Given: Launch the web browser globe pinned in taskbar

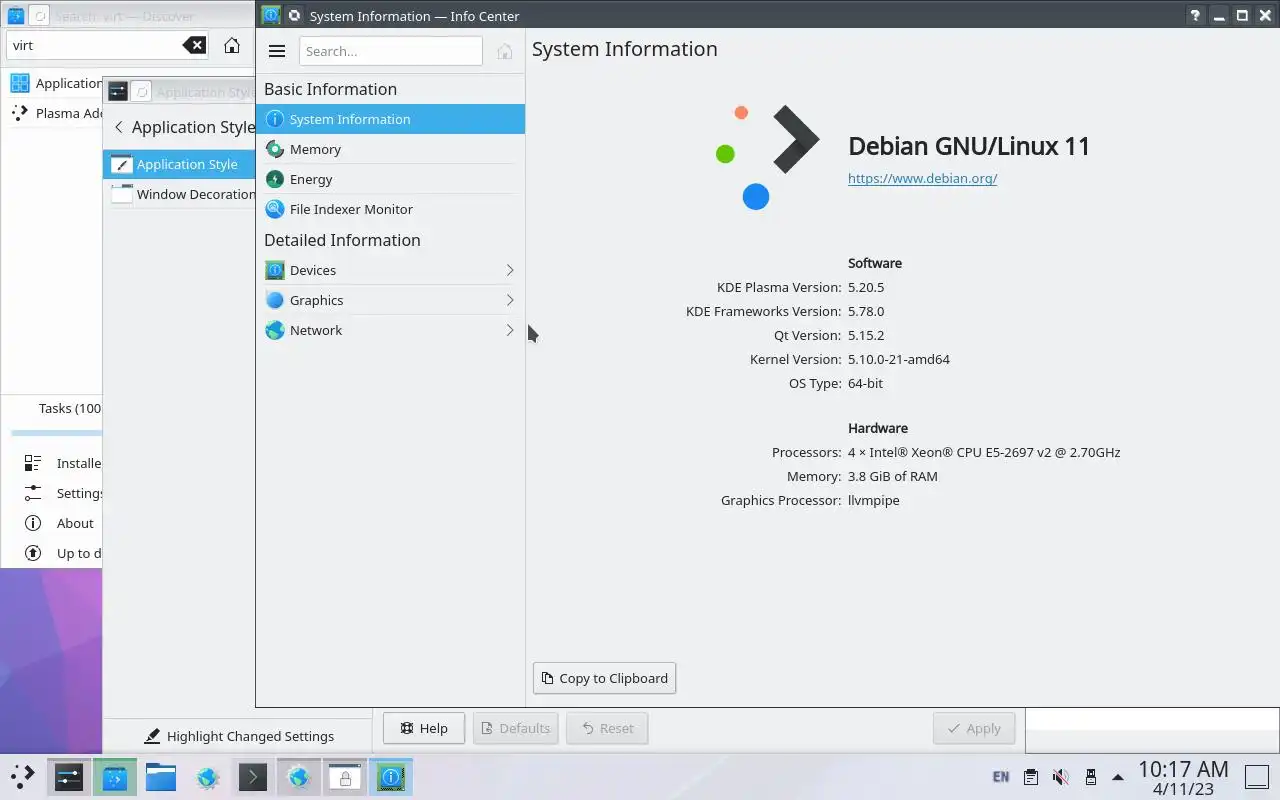Looking at the screenshot, I should pyautogui.click(x=207, y=777).
